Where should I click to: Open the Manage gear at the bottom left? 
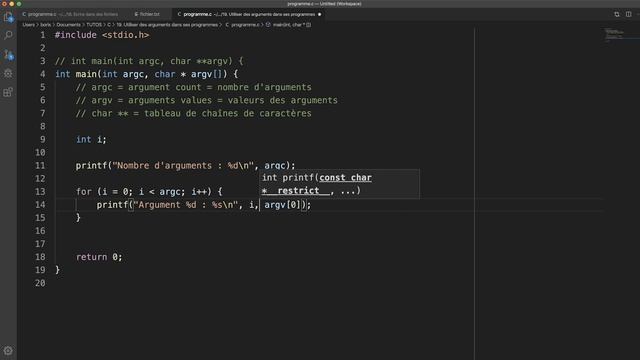pos(8,351)
